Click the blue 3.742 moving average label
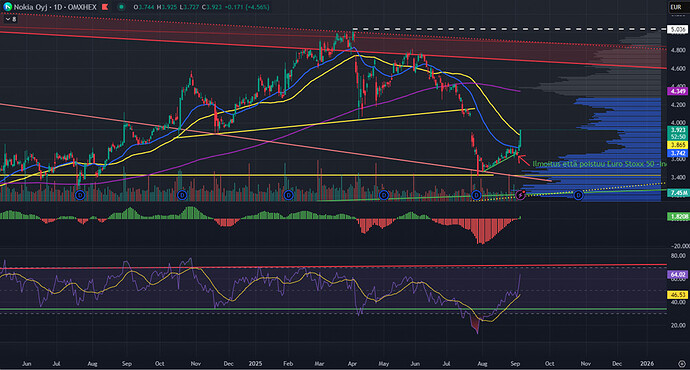 pyautogui.click(x=677, y=153)
